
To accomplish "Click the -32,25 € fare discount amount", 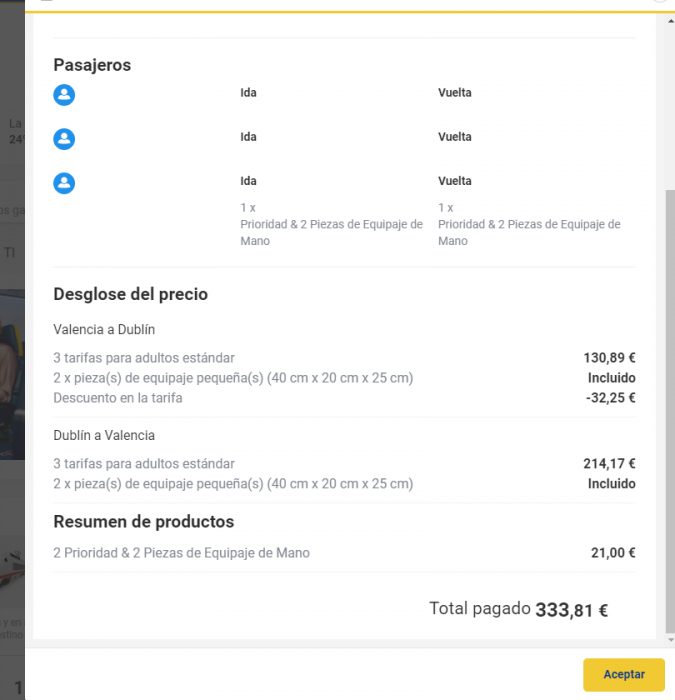I will [610, 398].
